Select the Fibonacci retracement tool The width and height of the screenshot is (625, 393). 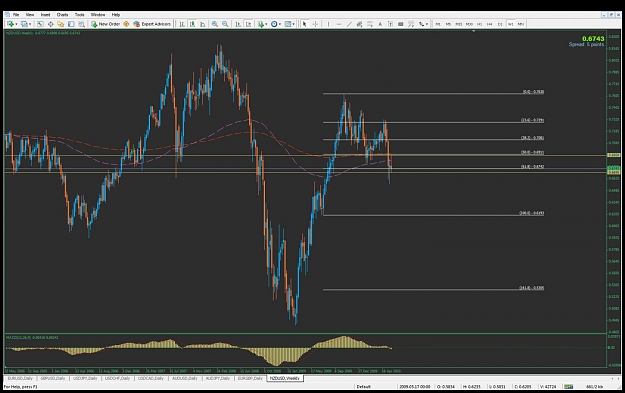370,24
